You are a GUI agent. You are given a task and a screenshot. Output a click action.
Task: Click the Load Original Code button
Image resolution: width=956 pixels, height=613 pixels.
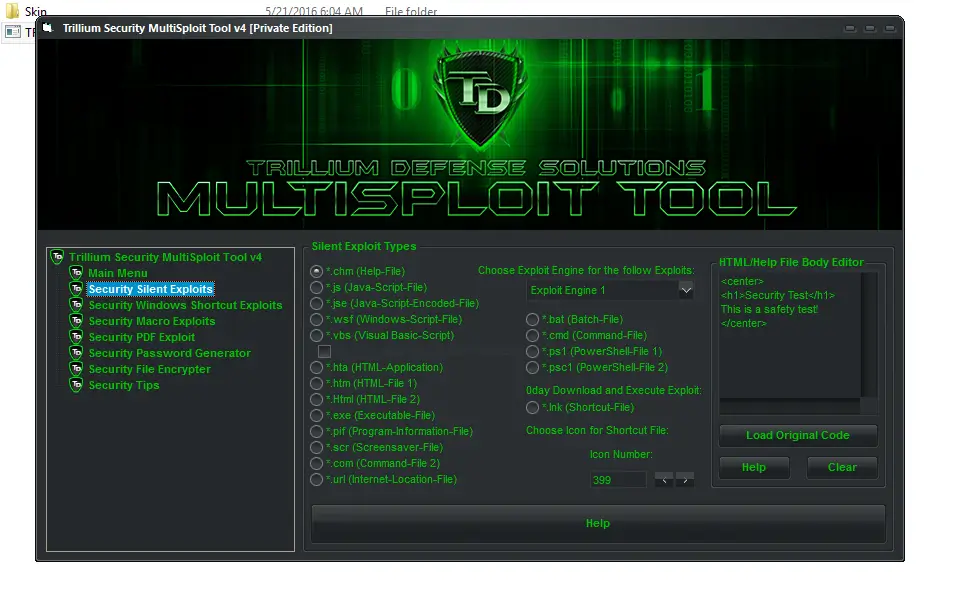coord(797,435)
